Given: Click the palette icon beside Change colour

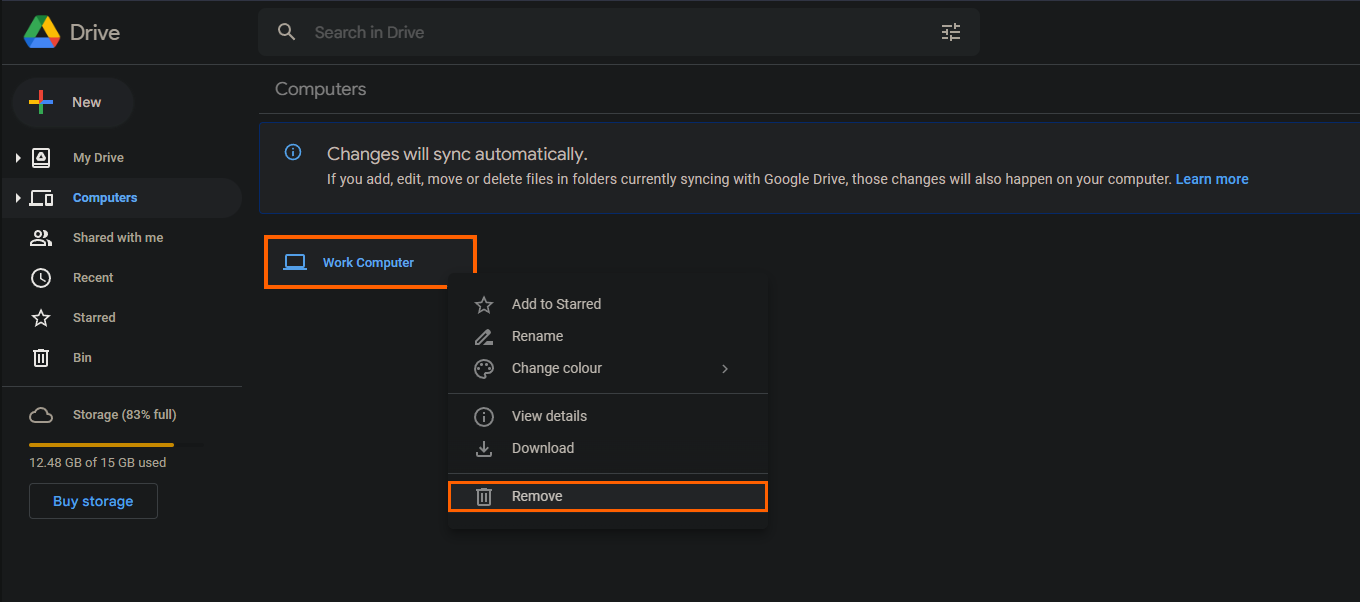Looking at the screenshot, I should 484,369.
